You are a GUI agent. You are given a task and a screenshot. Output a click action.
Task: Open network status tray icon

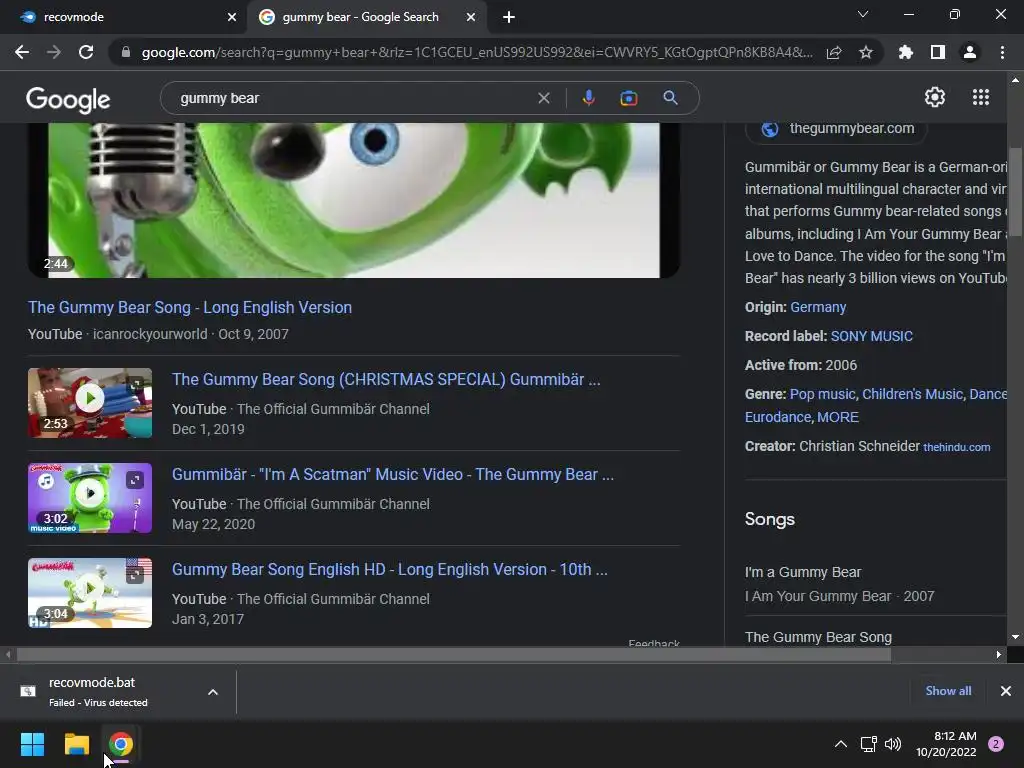pyautogui.click(x=868, y=744)
